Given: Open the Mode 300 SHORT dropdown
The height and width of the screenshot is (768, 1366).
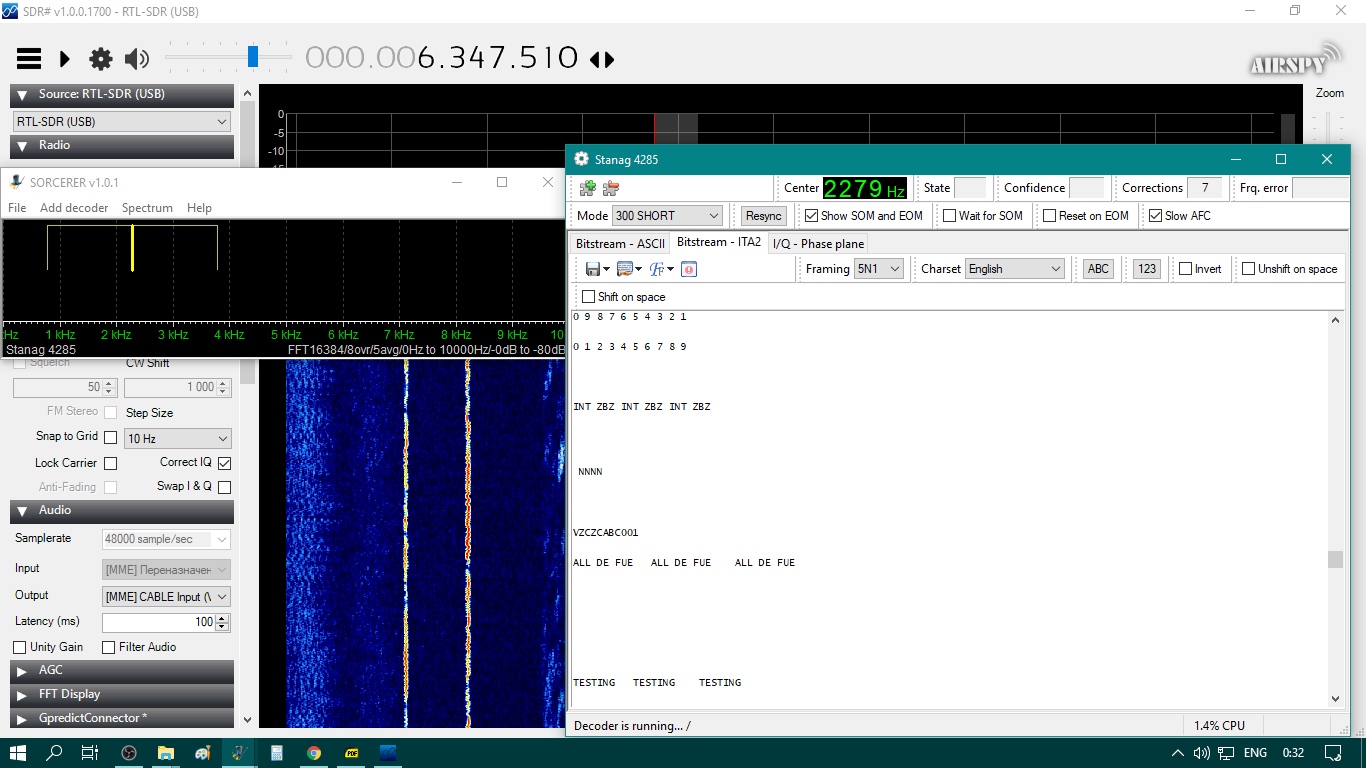Looking at the screenshot, I should [x=667, y=216].
